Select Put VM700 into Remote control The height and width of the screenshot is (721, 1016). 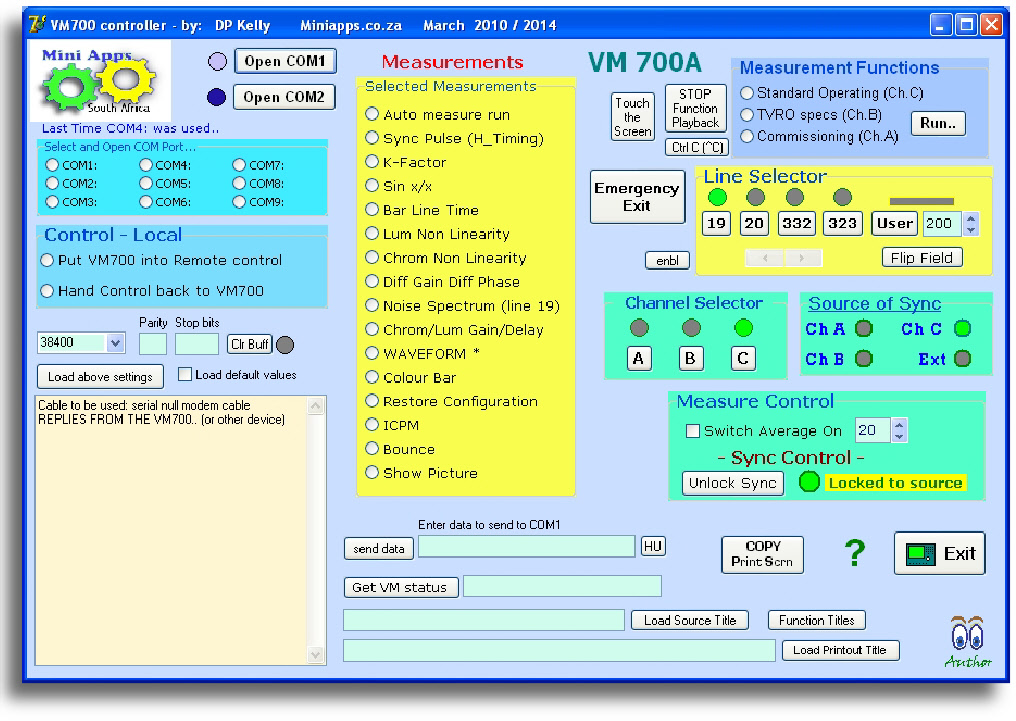[x=45, y=259]
